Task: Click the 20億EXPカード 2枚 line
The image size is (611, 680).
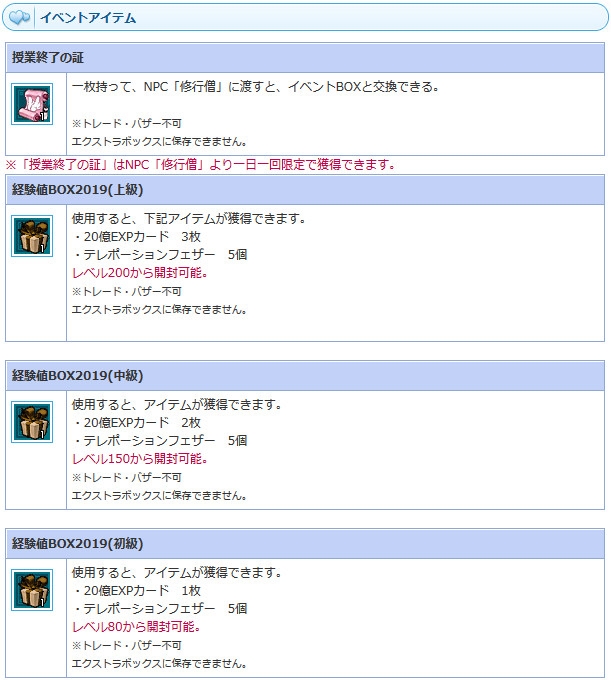Action: 137,422
